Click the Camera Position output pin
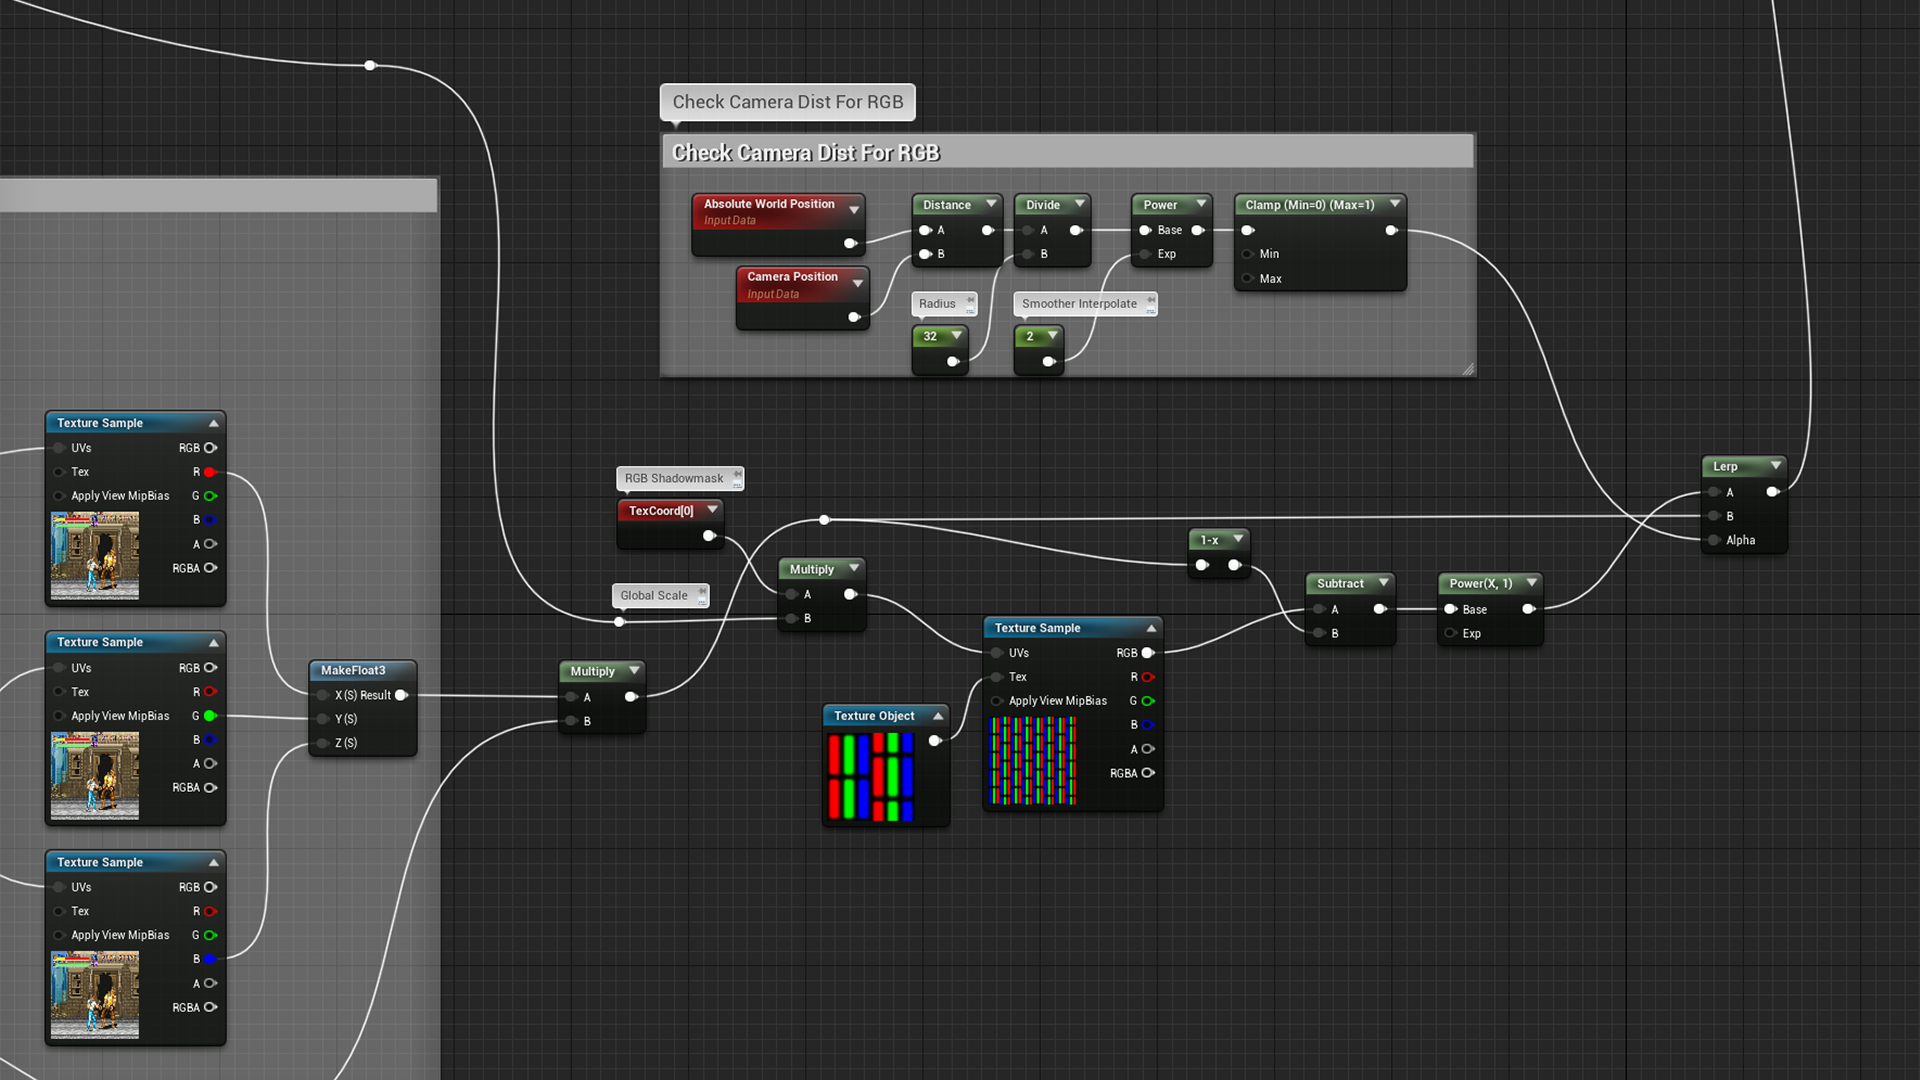The width and height of the screenshot is (1920, 1080). click(854, 317)
